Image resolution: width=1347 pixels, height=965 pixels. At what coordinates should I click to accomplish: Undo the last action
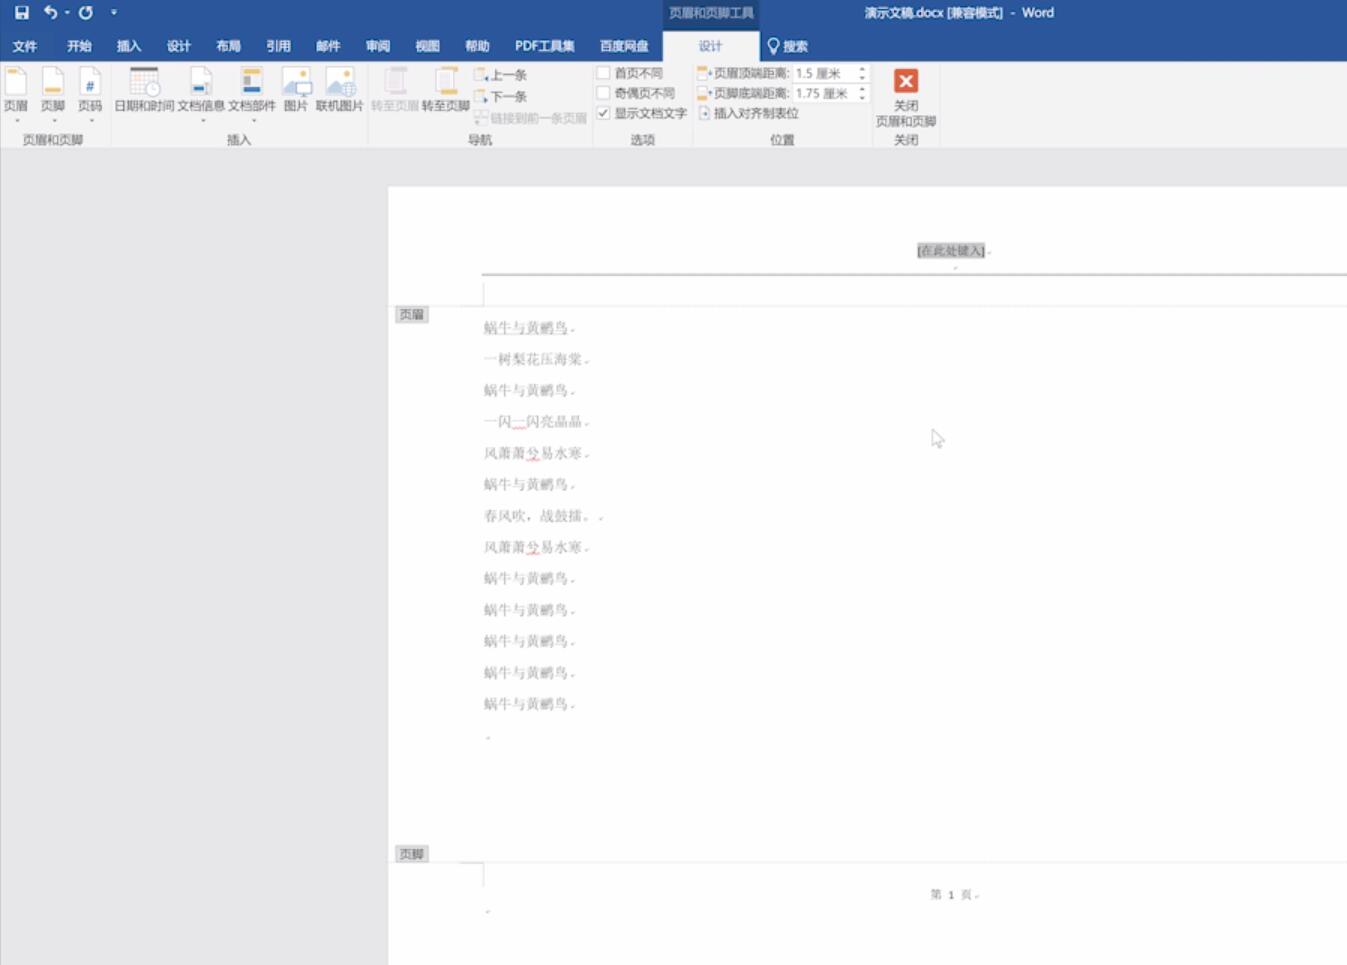50,13
